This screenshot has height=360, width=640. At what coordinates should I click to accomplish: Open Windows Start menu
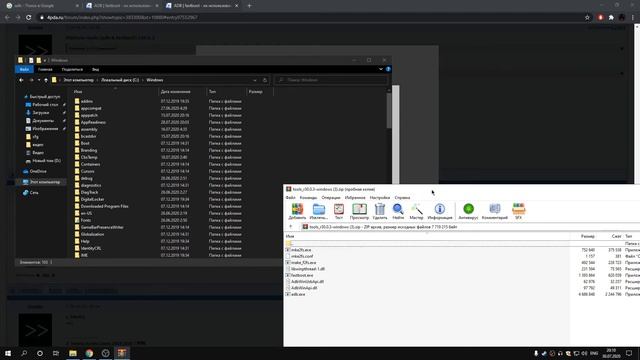[x=8, y=353]
